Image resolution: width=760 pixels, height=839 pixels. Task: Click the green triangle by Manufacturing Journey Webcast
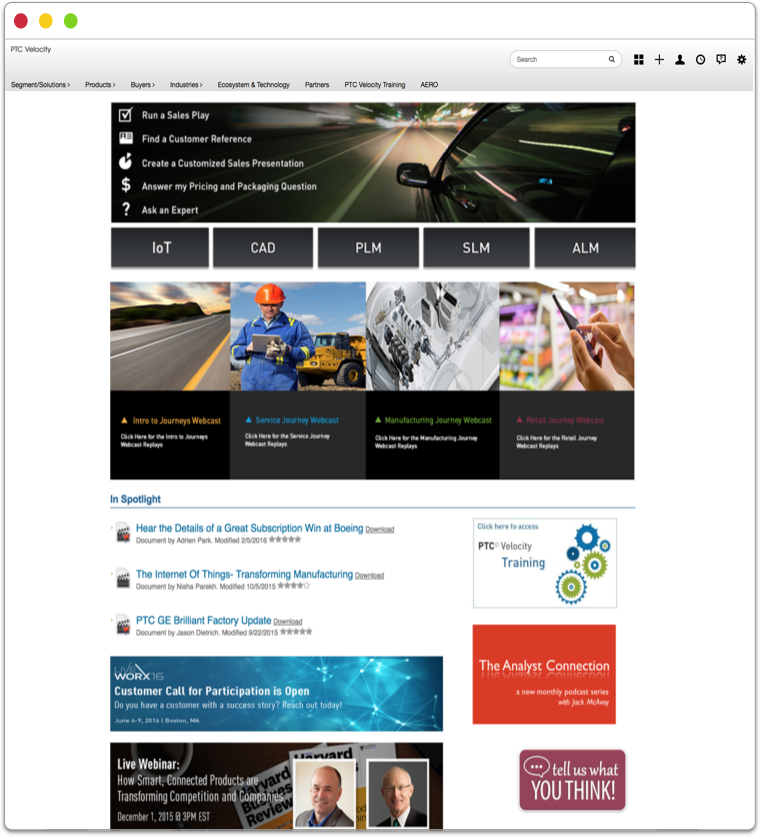(378, 420)
